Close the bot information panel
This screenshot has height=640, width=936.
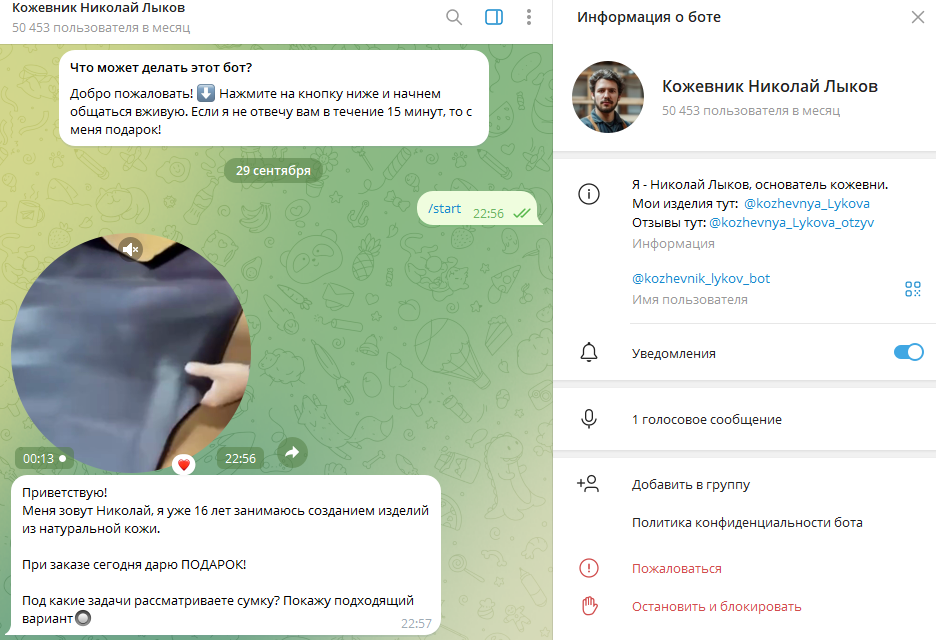917,17
